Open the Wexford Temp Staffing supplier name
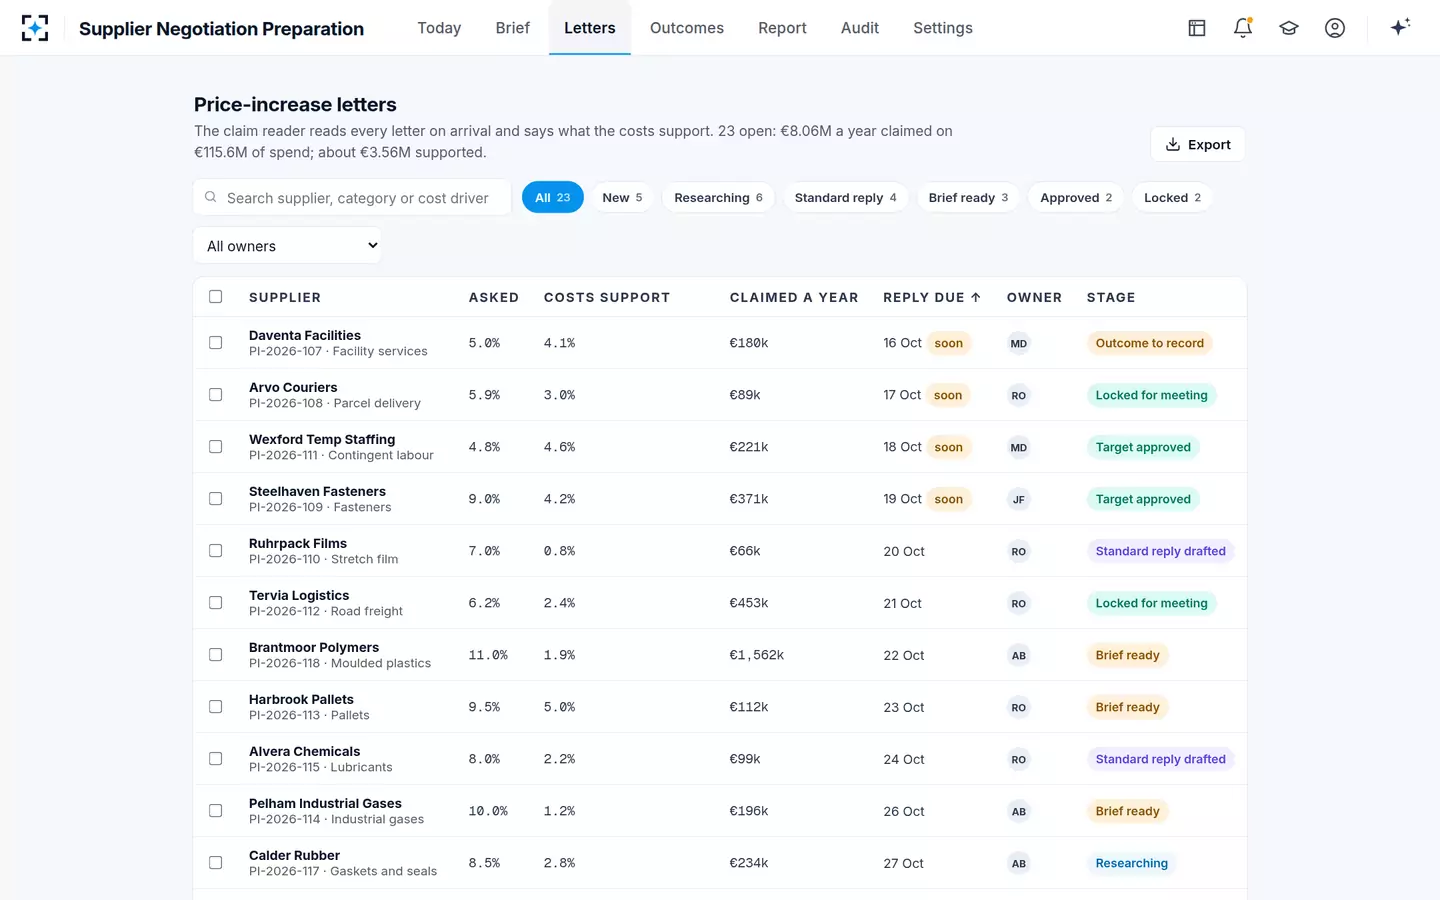Viewport: 1440px width, 900px height. pyautogui.click(x=322, y=439)
